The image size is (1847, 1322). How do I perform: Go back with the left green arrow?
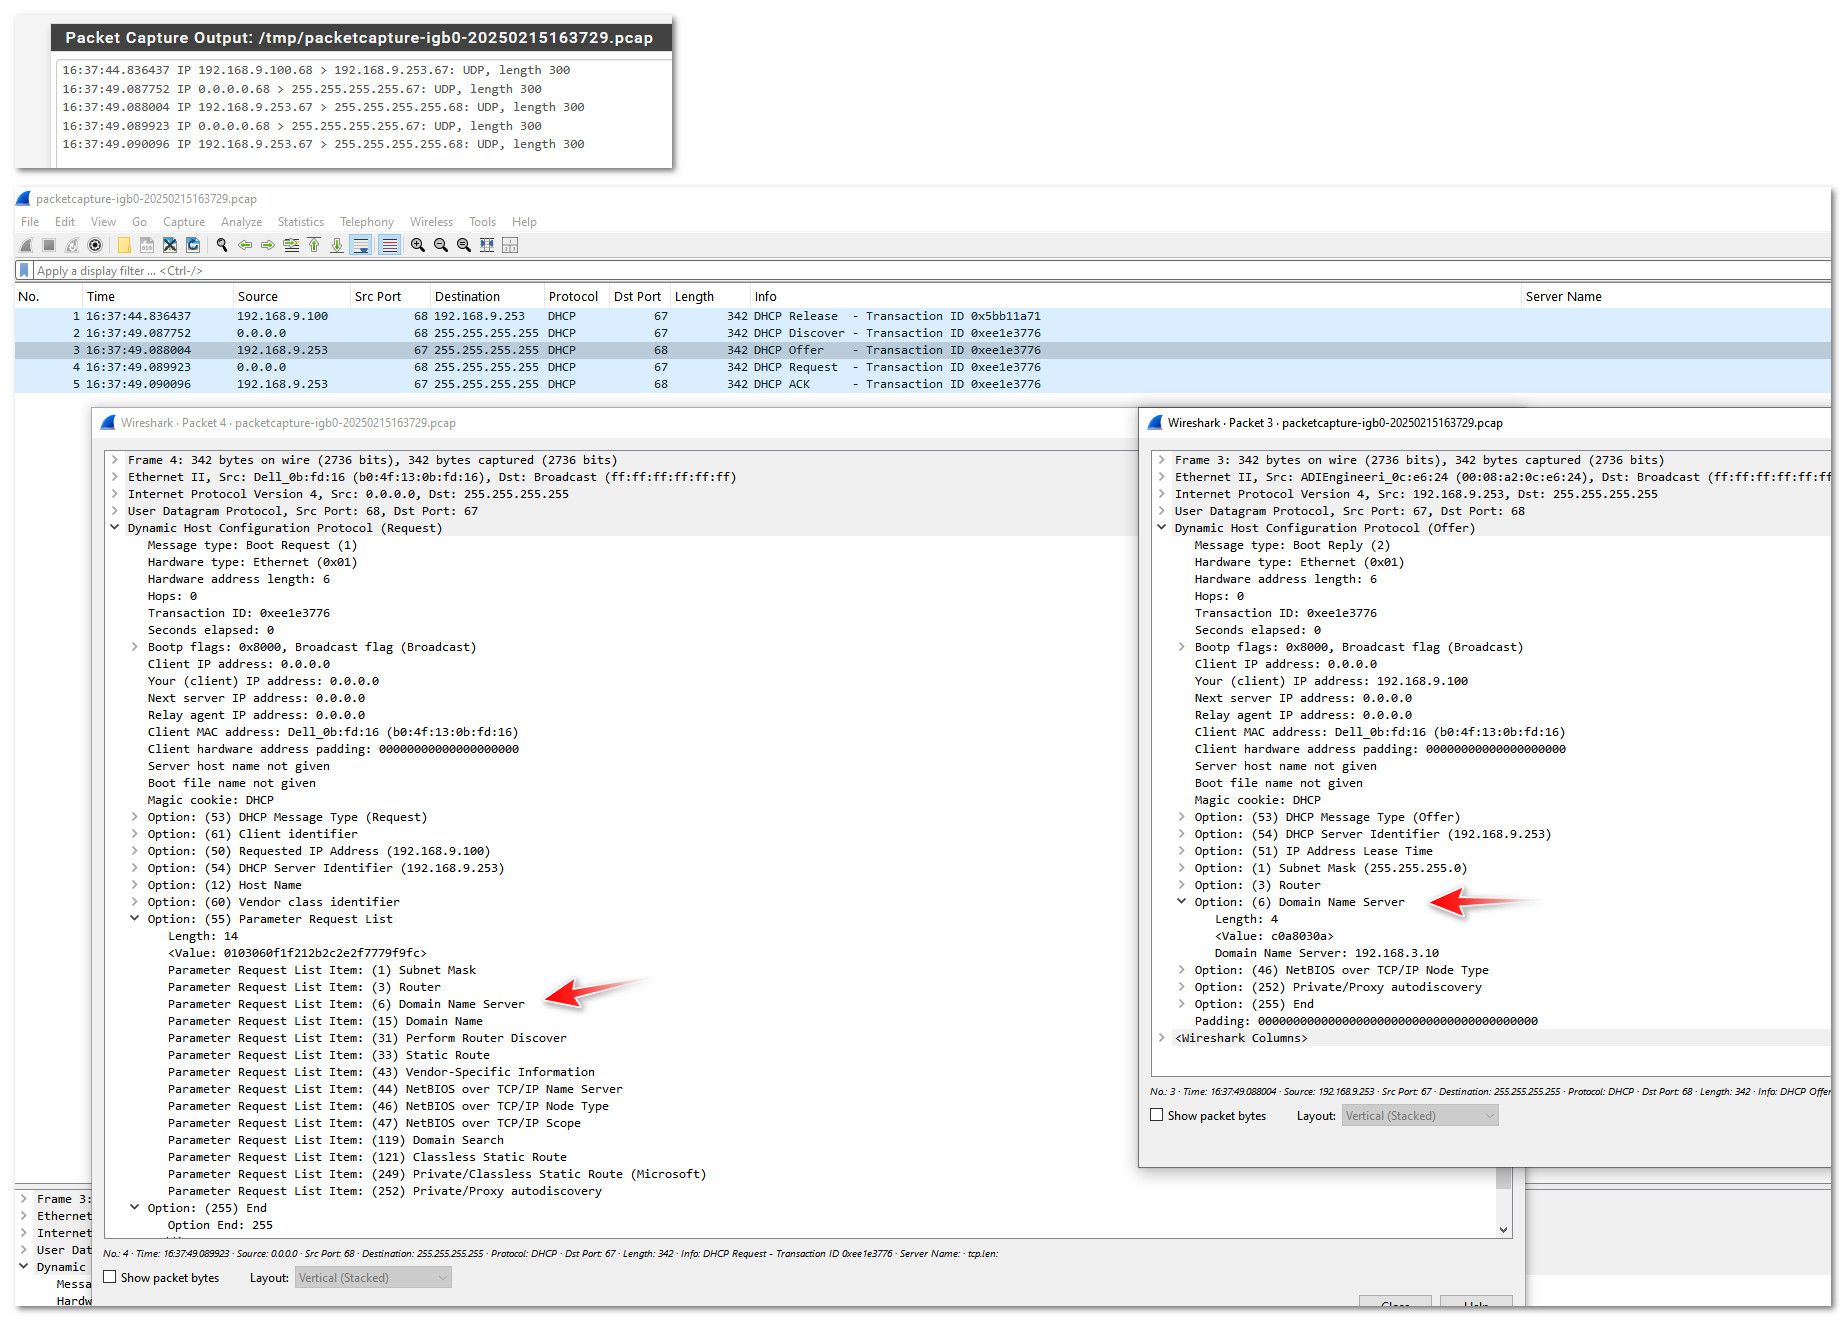[x=245, y=245]
